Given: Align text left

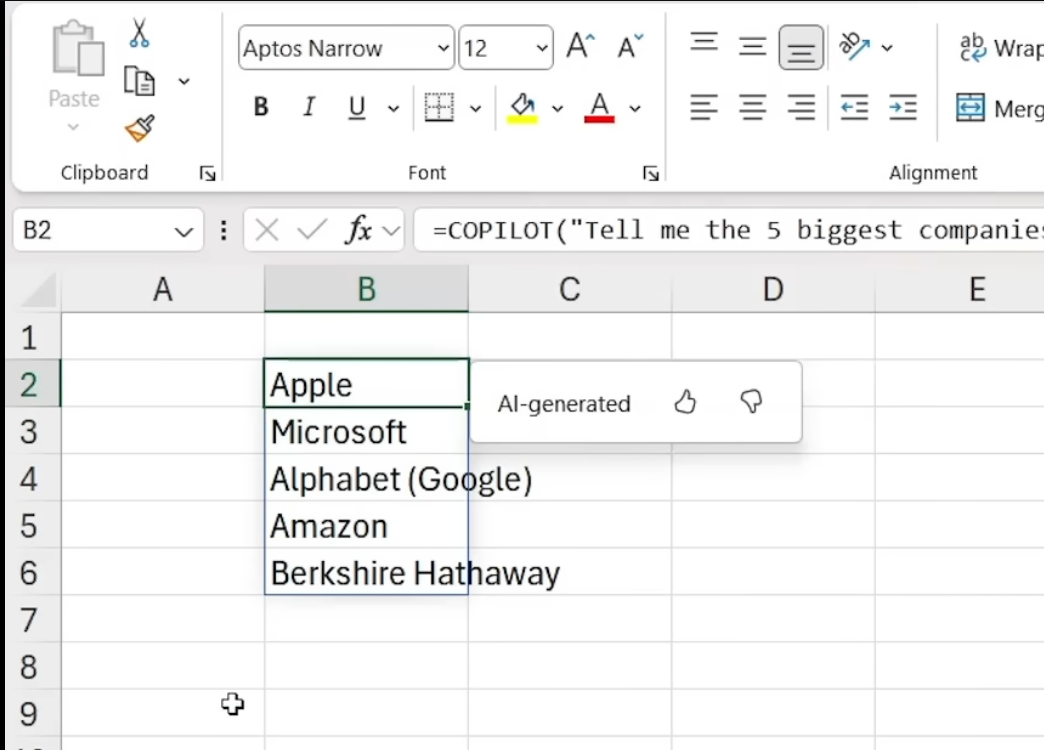Looking at the screenshot, I should (704, 107).
